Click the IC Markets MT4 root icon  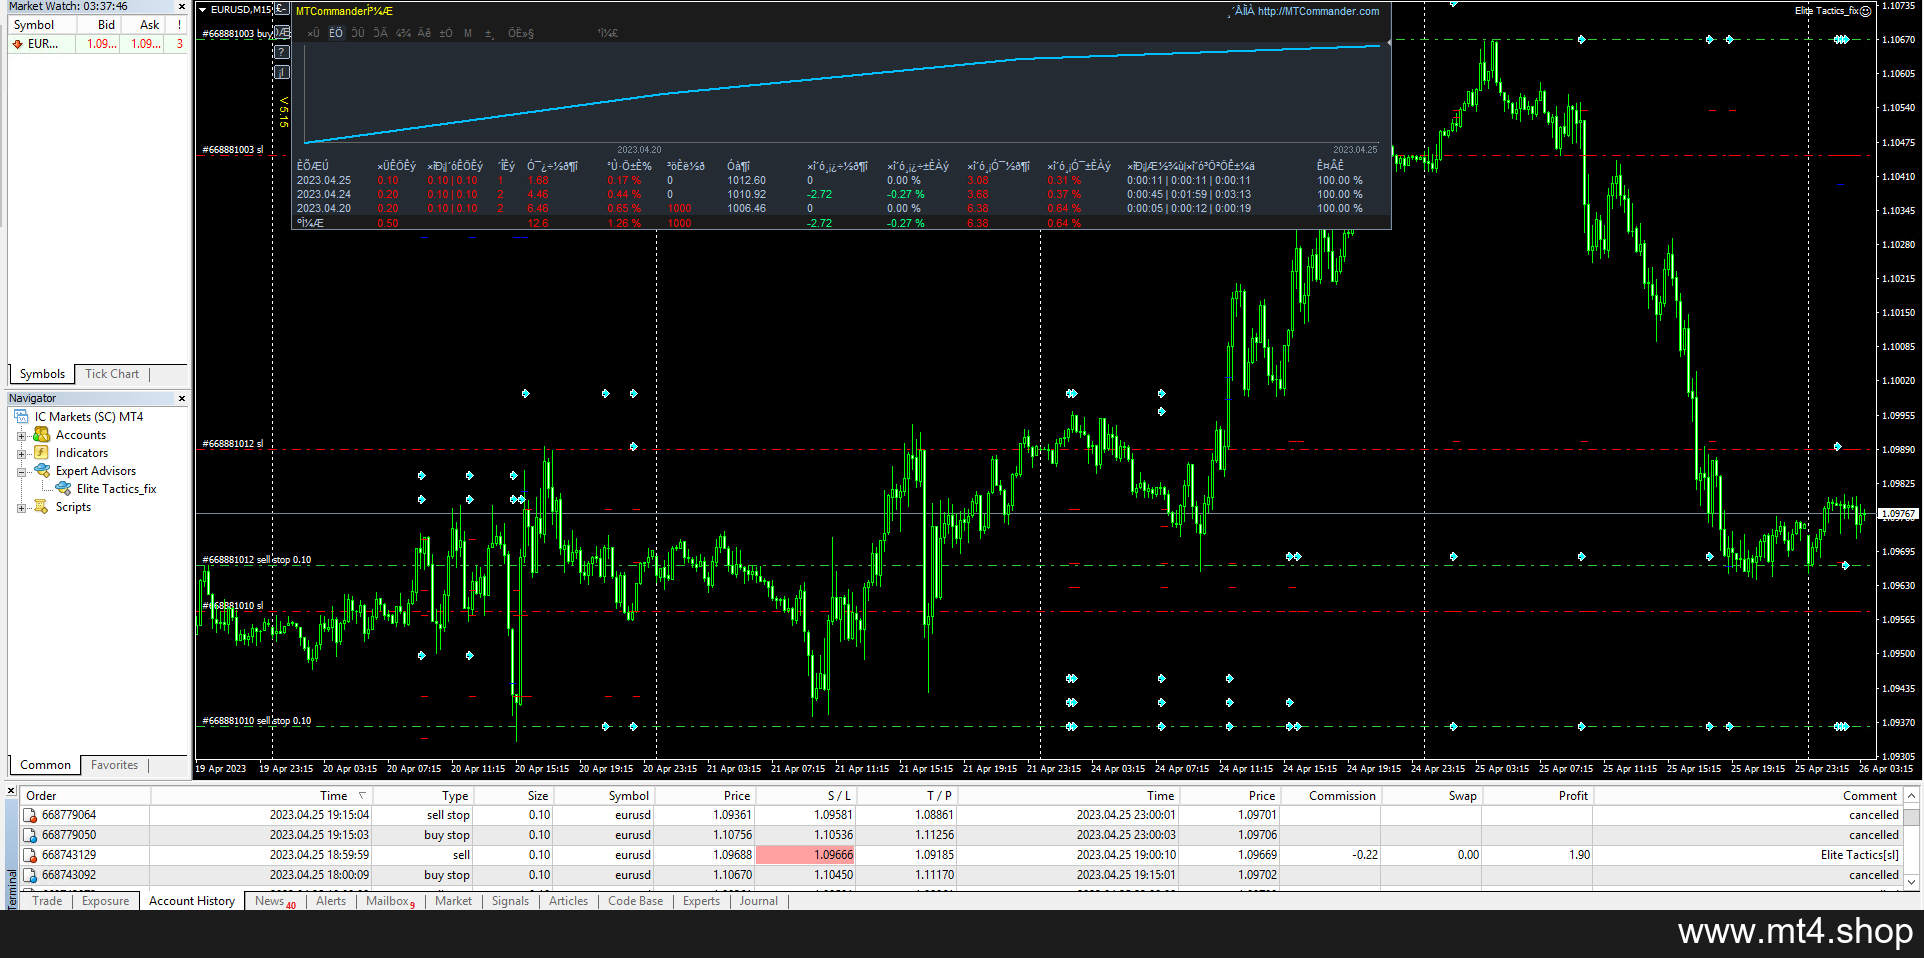[21, 417]
